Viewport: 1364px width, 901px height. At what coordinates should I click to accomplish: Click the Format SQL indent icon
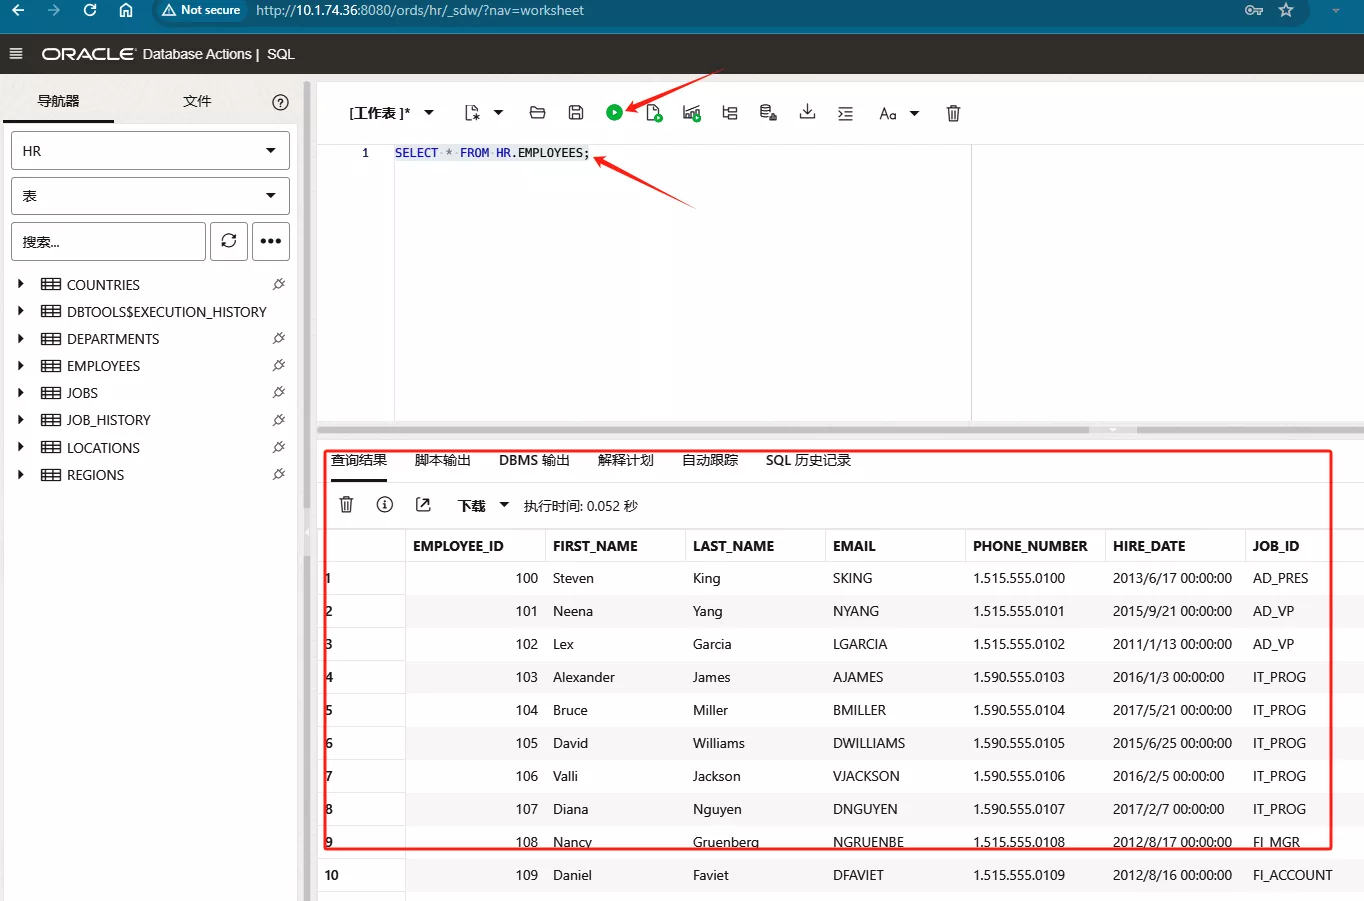tap(845, 113)
